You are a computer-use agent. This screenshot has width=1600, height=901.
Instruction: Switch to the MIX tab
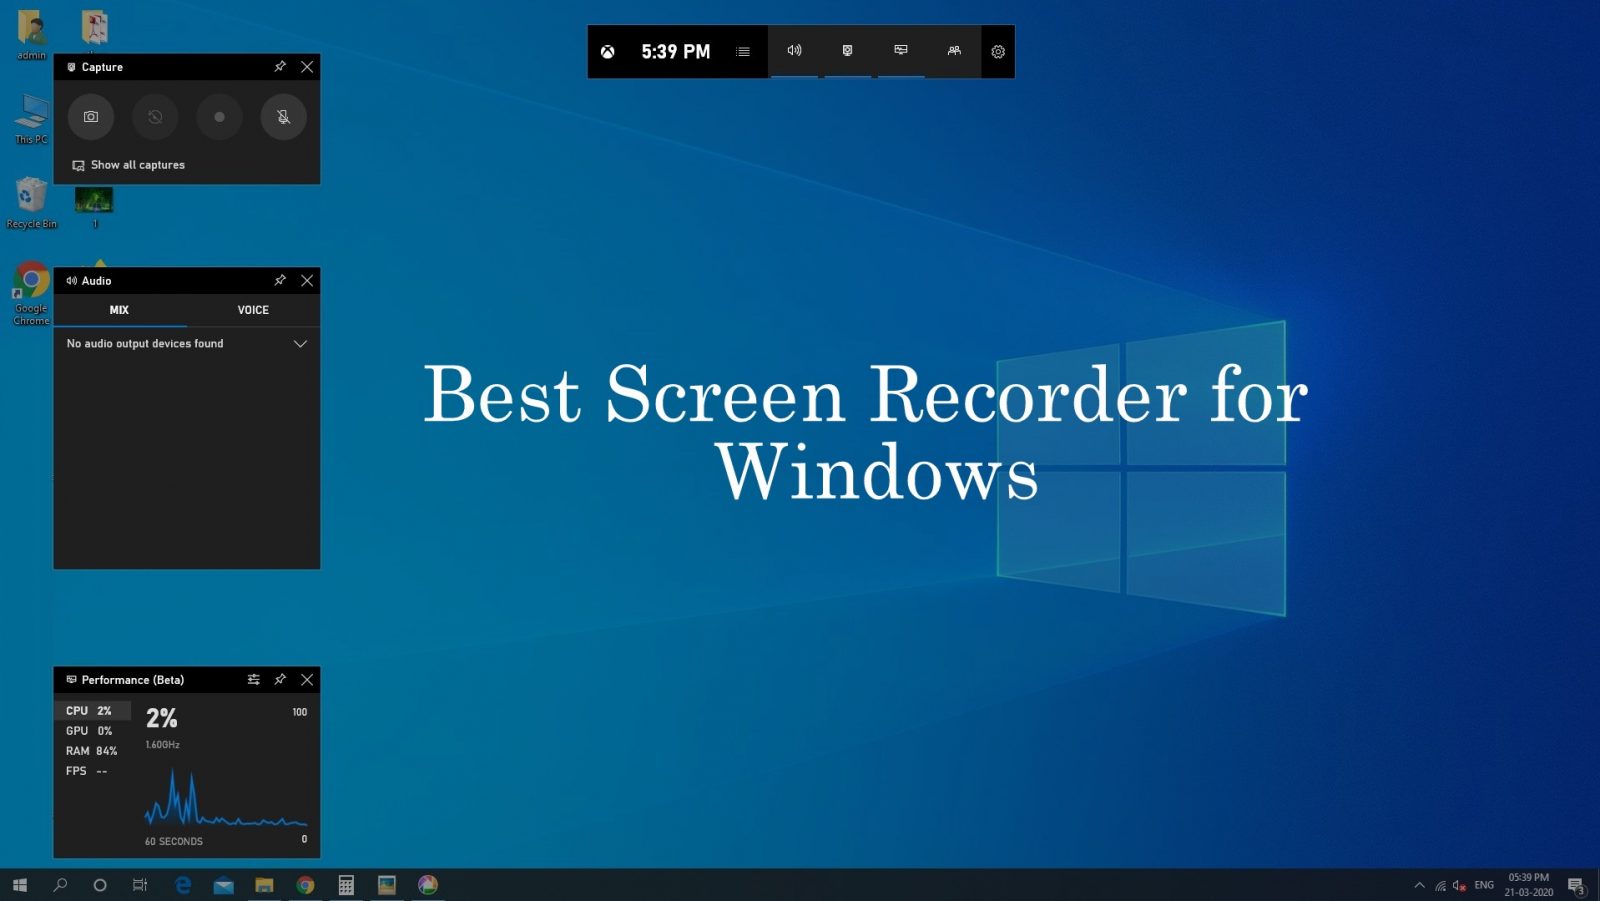pyautogui.click(x=119, y=310)
